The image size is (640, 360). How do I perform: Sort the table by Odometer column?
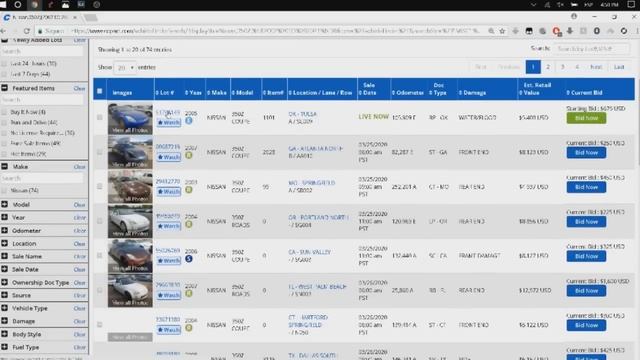point(408,93)
